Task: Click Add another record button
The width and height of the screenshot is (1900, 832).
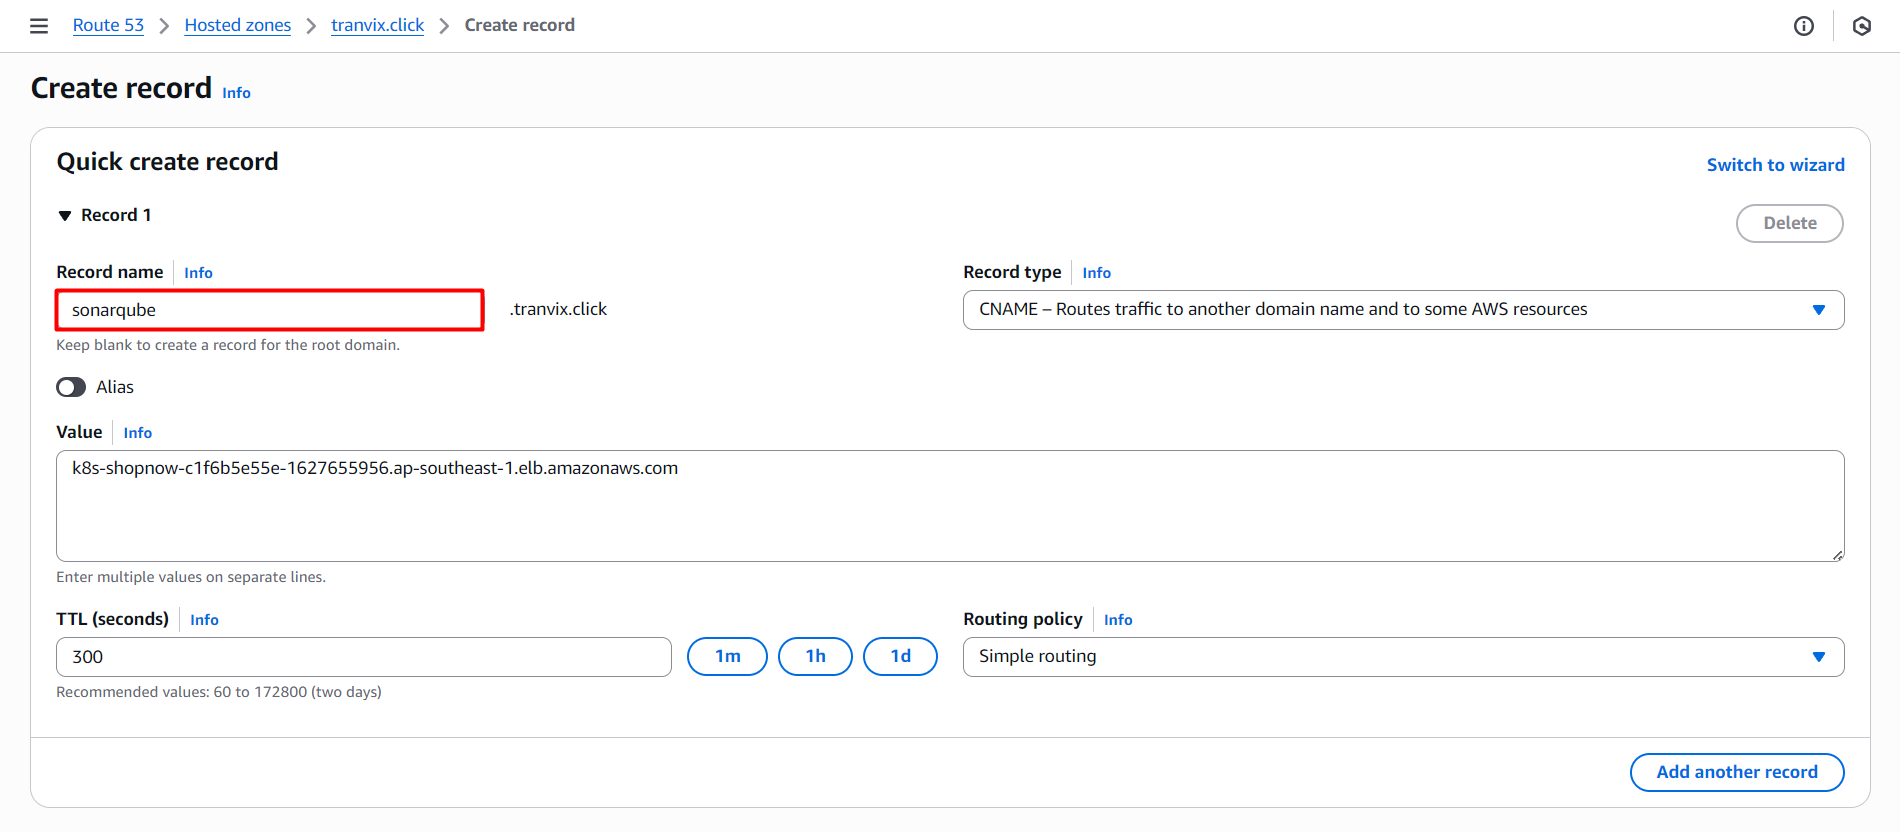Action: pyautogui.click(x=1736, y=772)
